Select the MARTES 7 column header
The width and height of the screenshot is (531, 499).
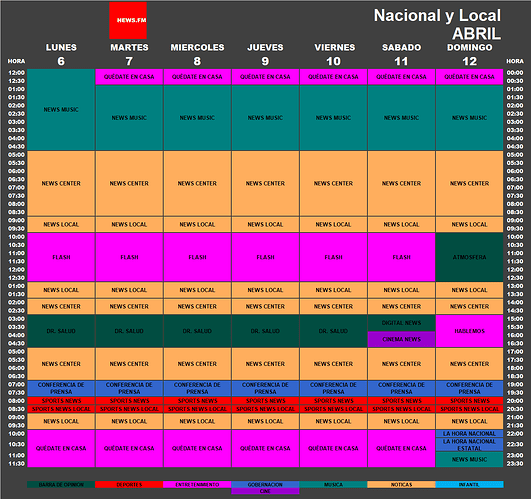(x=129, y=54)
